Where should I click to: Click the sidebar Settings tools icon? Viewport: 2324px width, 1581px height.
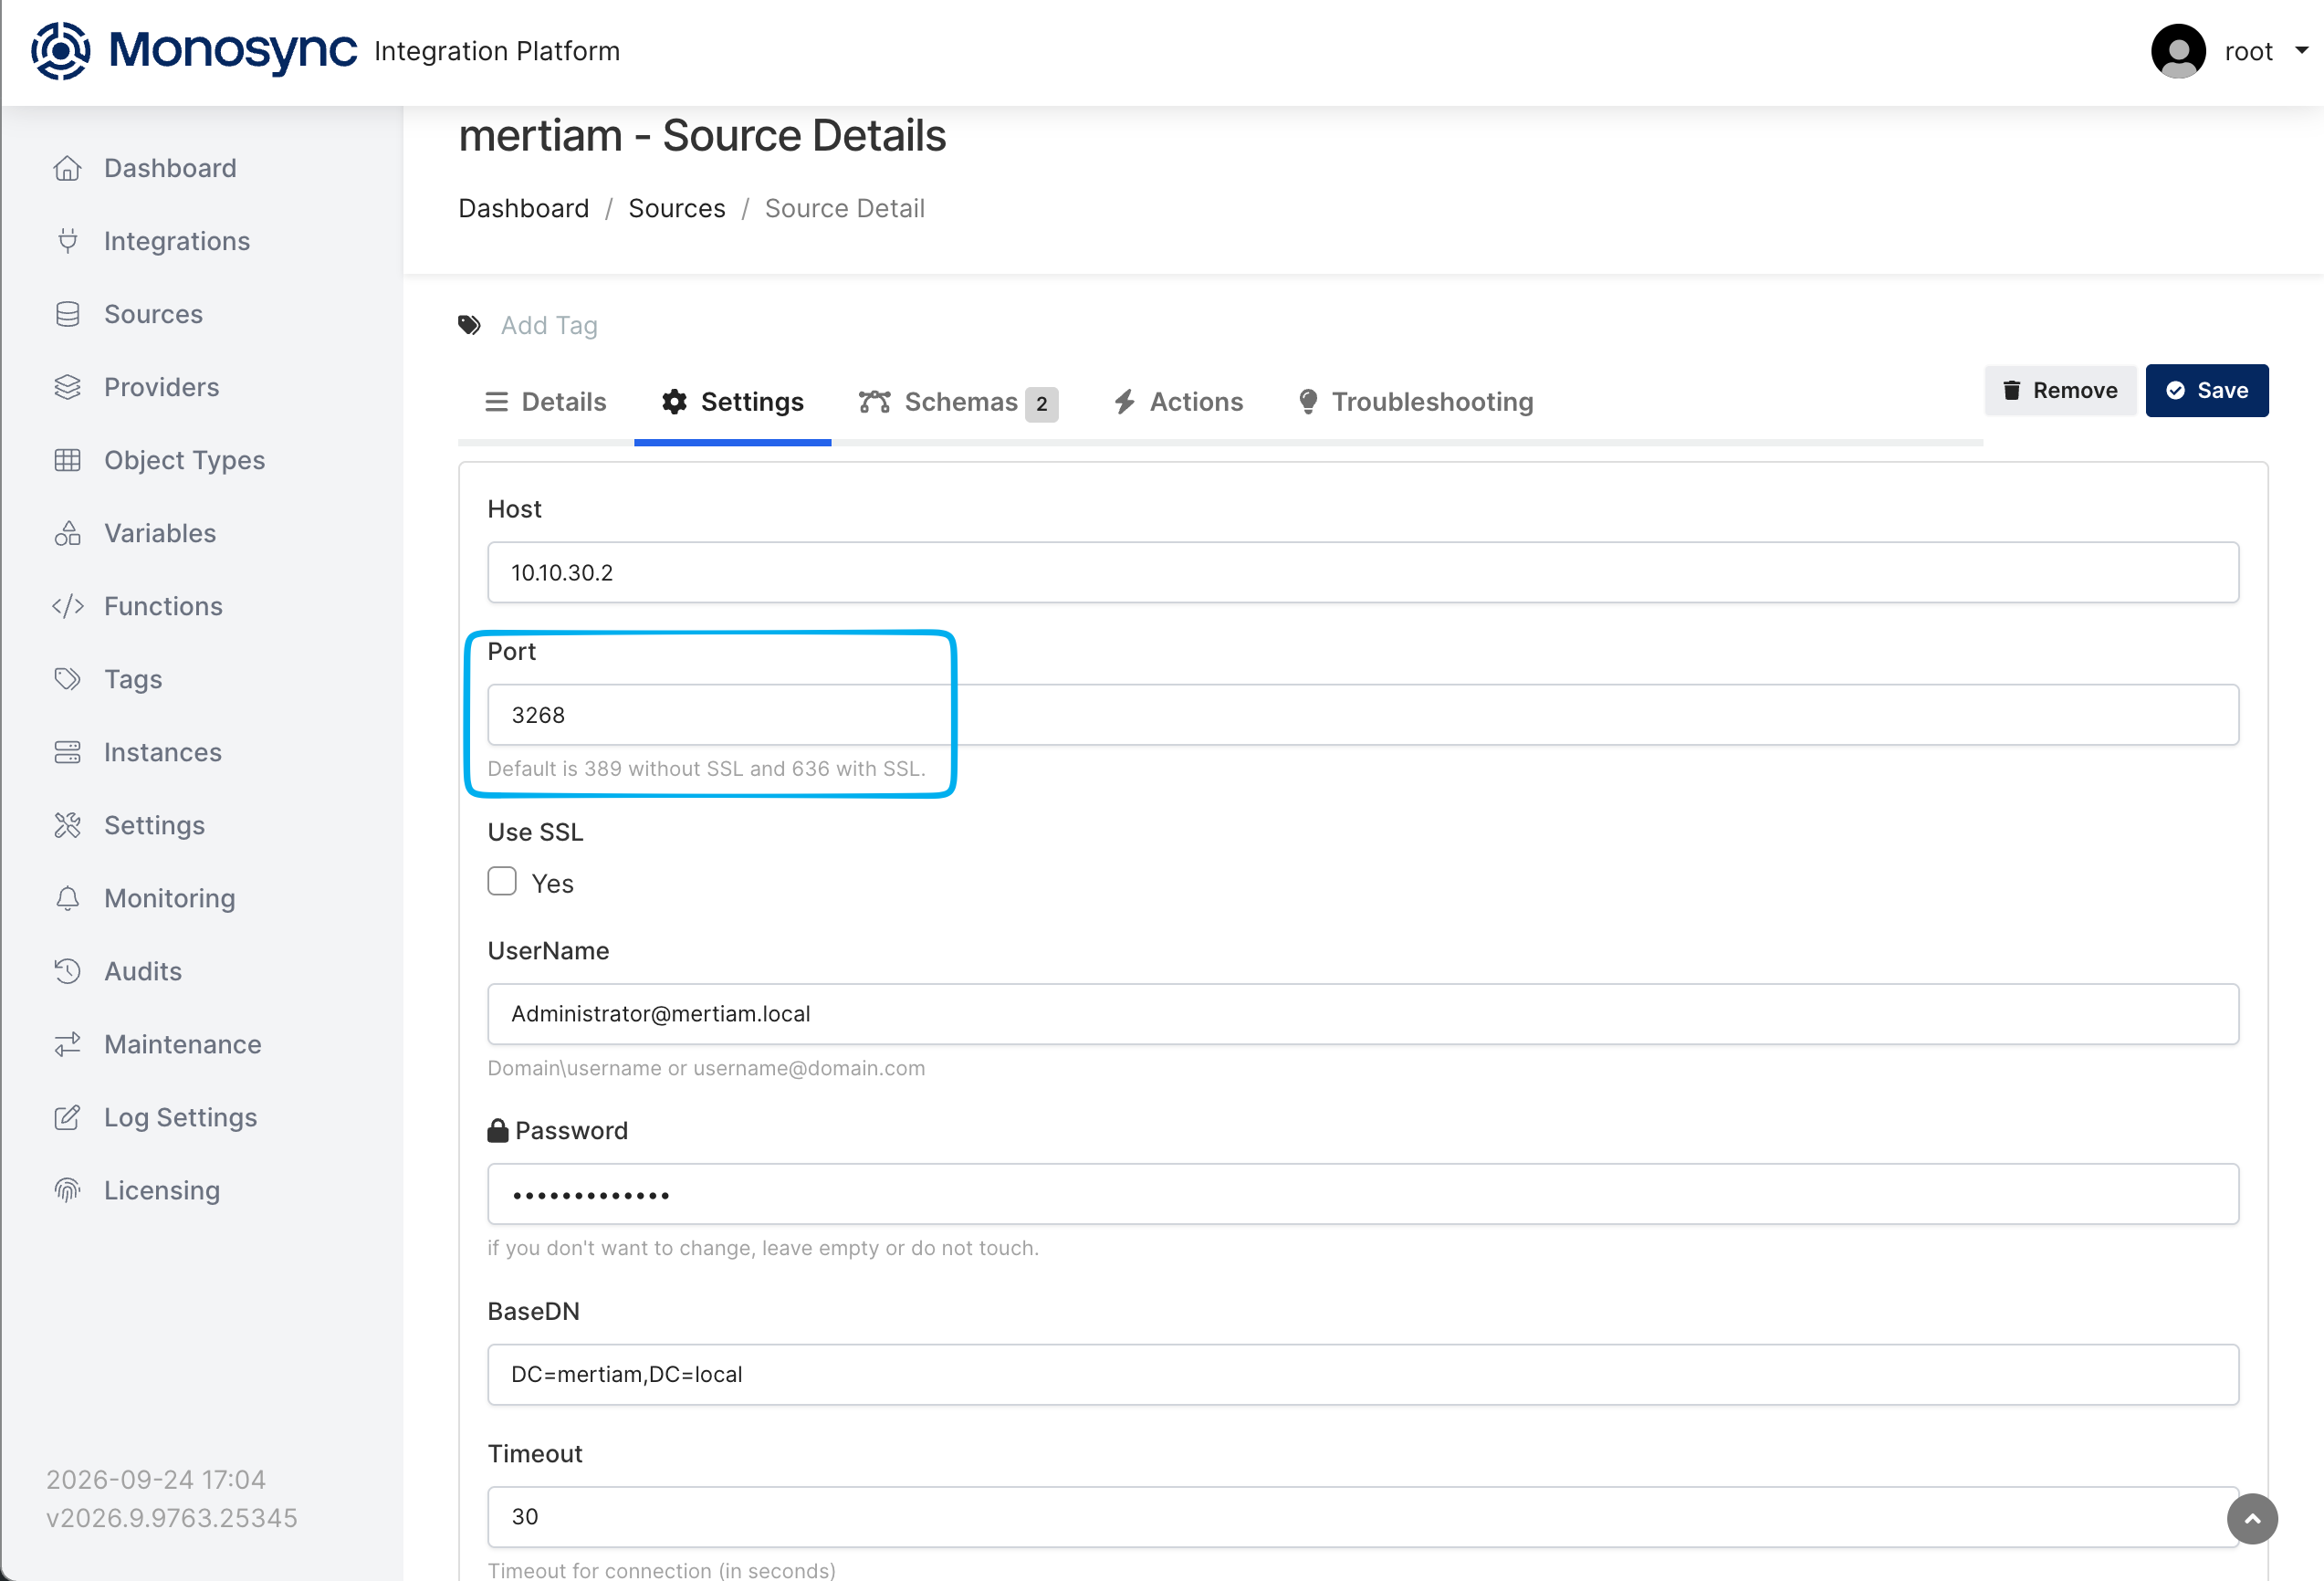[x=67, y=825]
